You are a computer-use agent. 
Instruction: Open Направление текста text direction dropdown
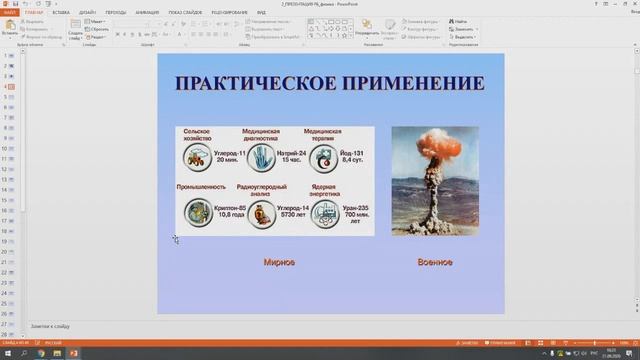(x=269, y=22)
